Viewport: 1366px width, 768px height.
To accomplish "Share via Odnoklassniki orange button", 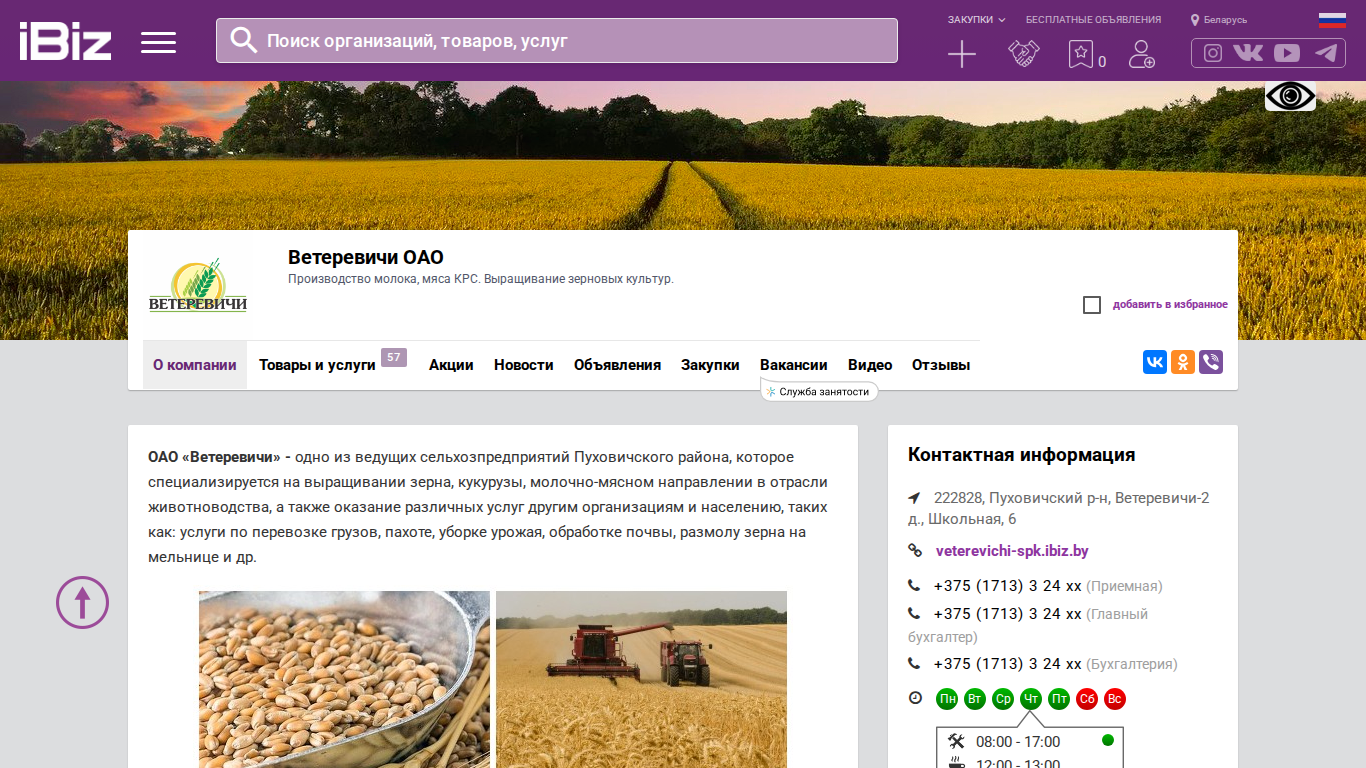I will [x=1183, y=362].
